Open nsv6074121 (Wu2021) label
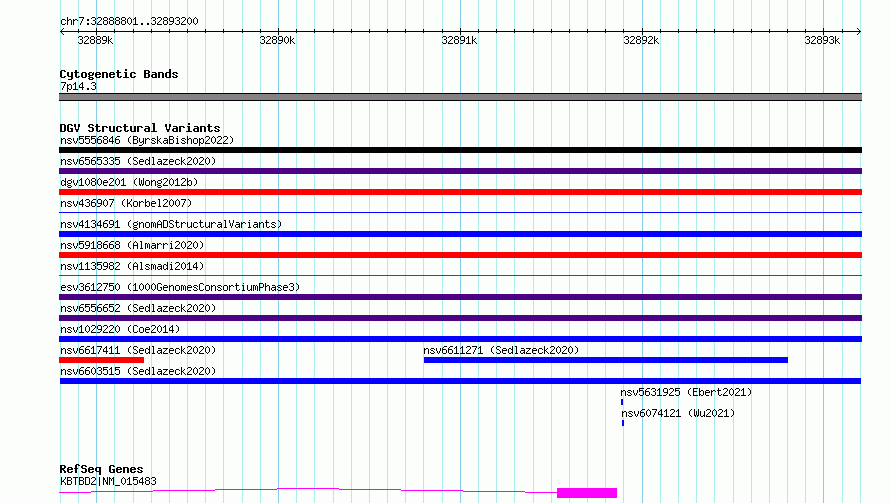Screen dimensions: 890x503 678,413
